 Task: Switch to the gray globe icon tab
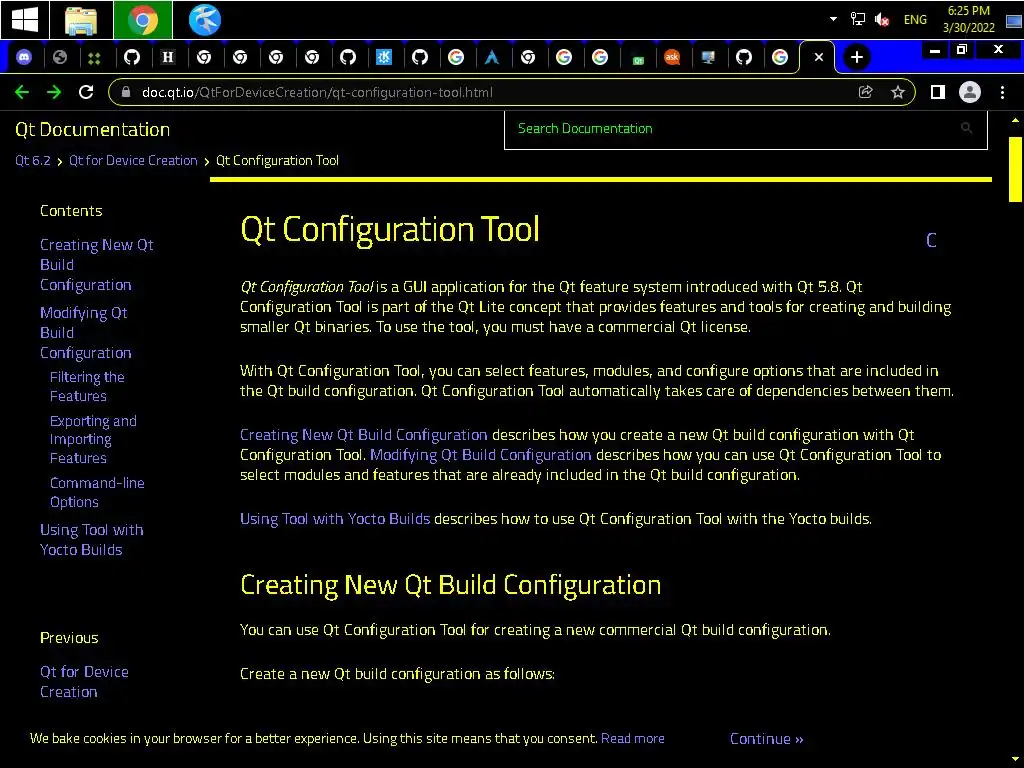pyautogui.click(x=59, y=57)
